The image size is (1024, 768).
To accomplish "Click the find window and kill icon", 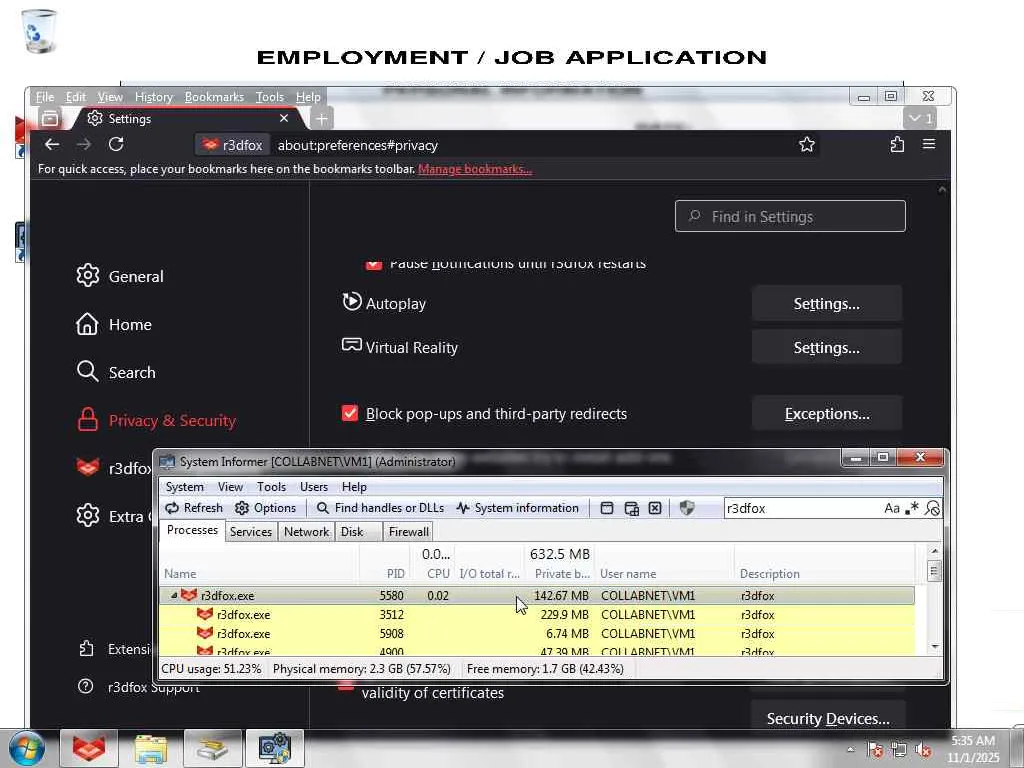I will (655, 508).
